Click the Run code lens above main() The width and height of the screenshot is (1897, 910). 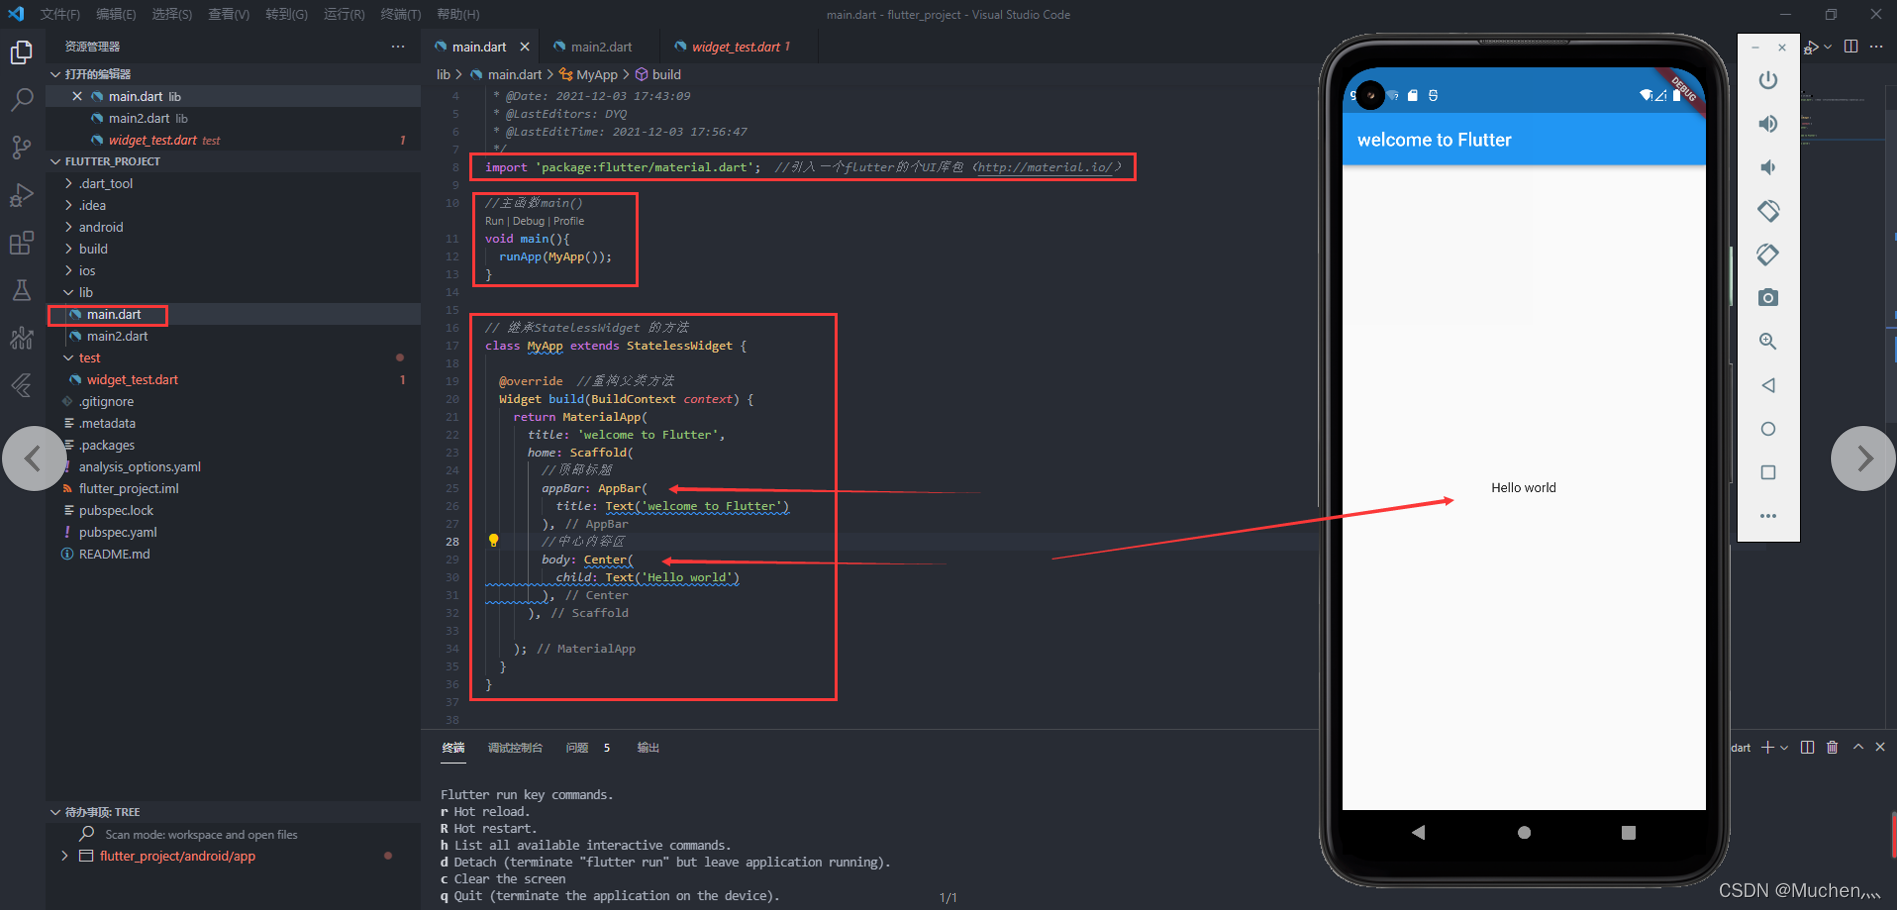pyautogui.click(x=494, y=221)
